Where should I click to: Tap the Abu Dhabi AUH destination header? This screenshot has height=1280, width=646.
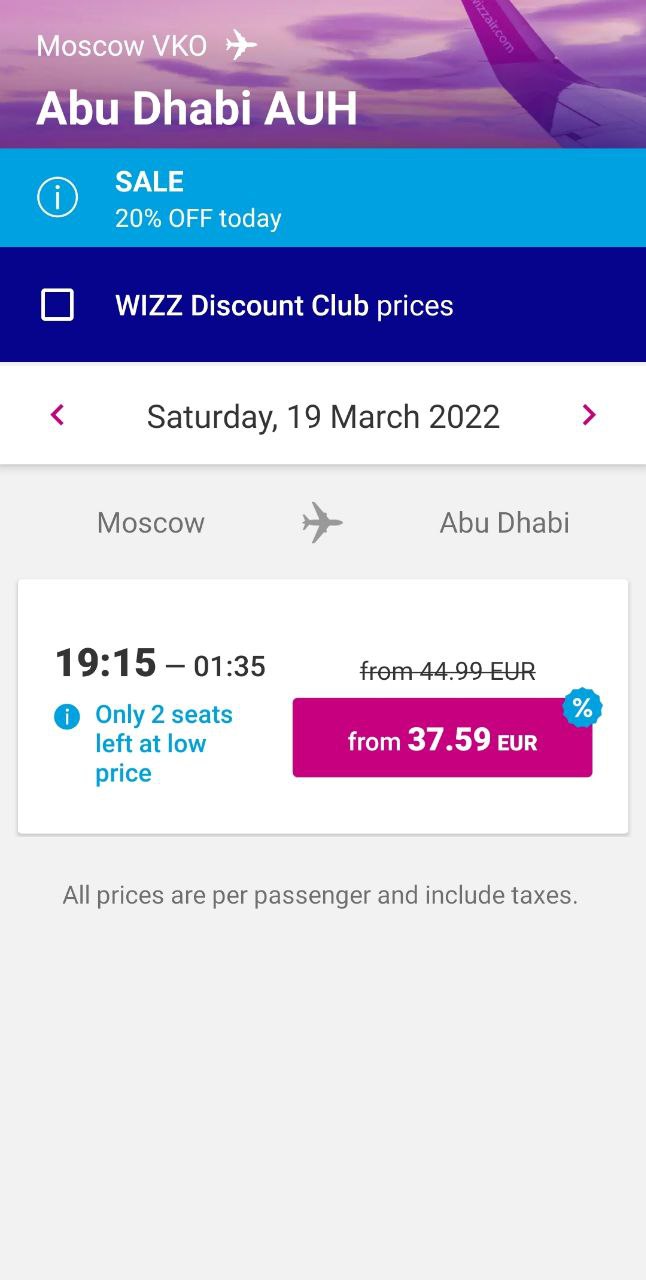[197, 109]
